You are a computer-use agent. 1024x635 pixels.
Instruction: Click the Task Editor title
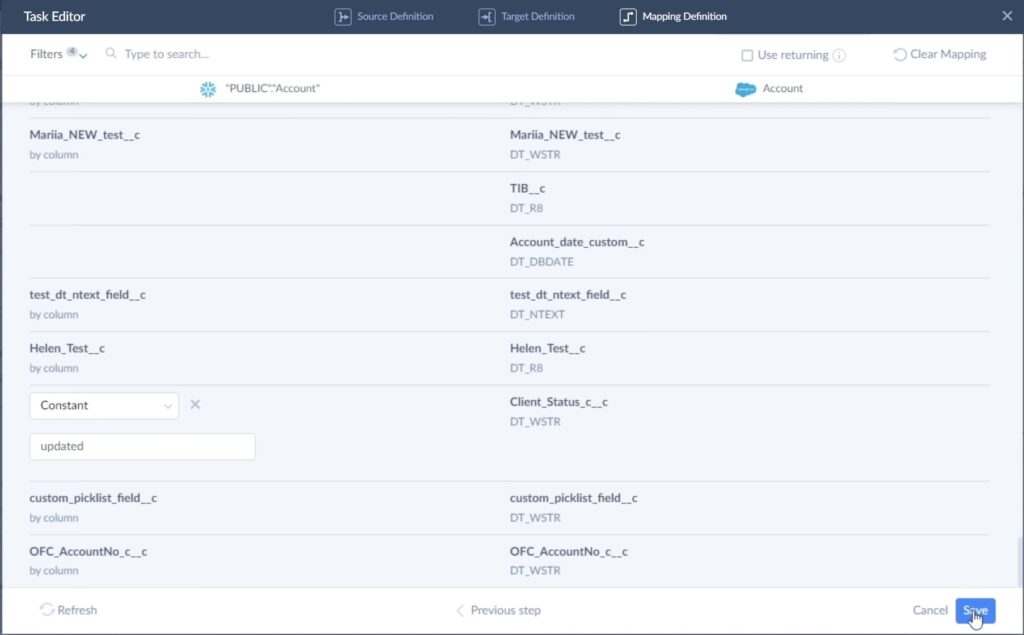point(54,16)
